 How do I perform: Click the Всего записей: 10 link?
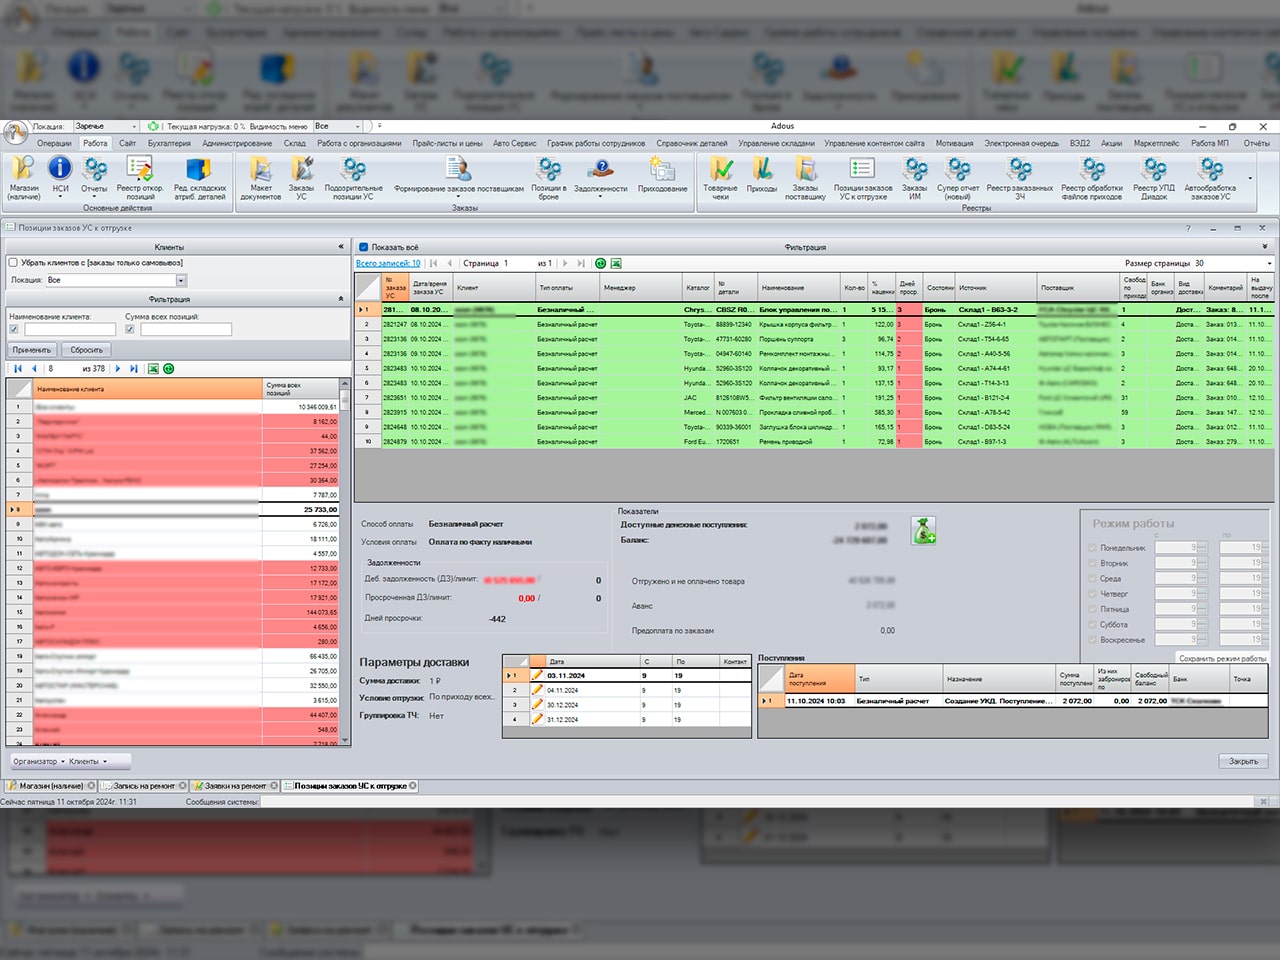coord(388,263)
